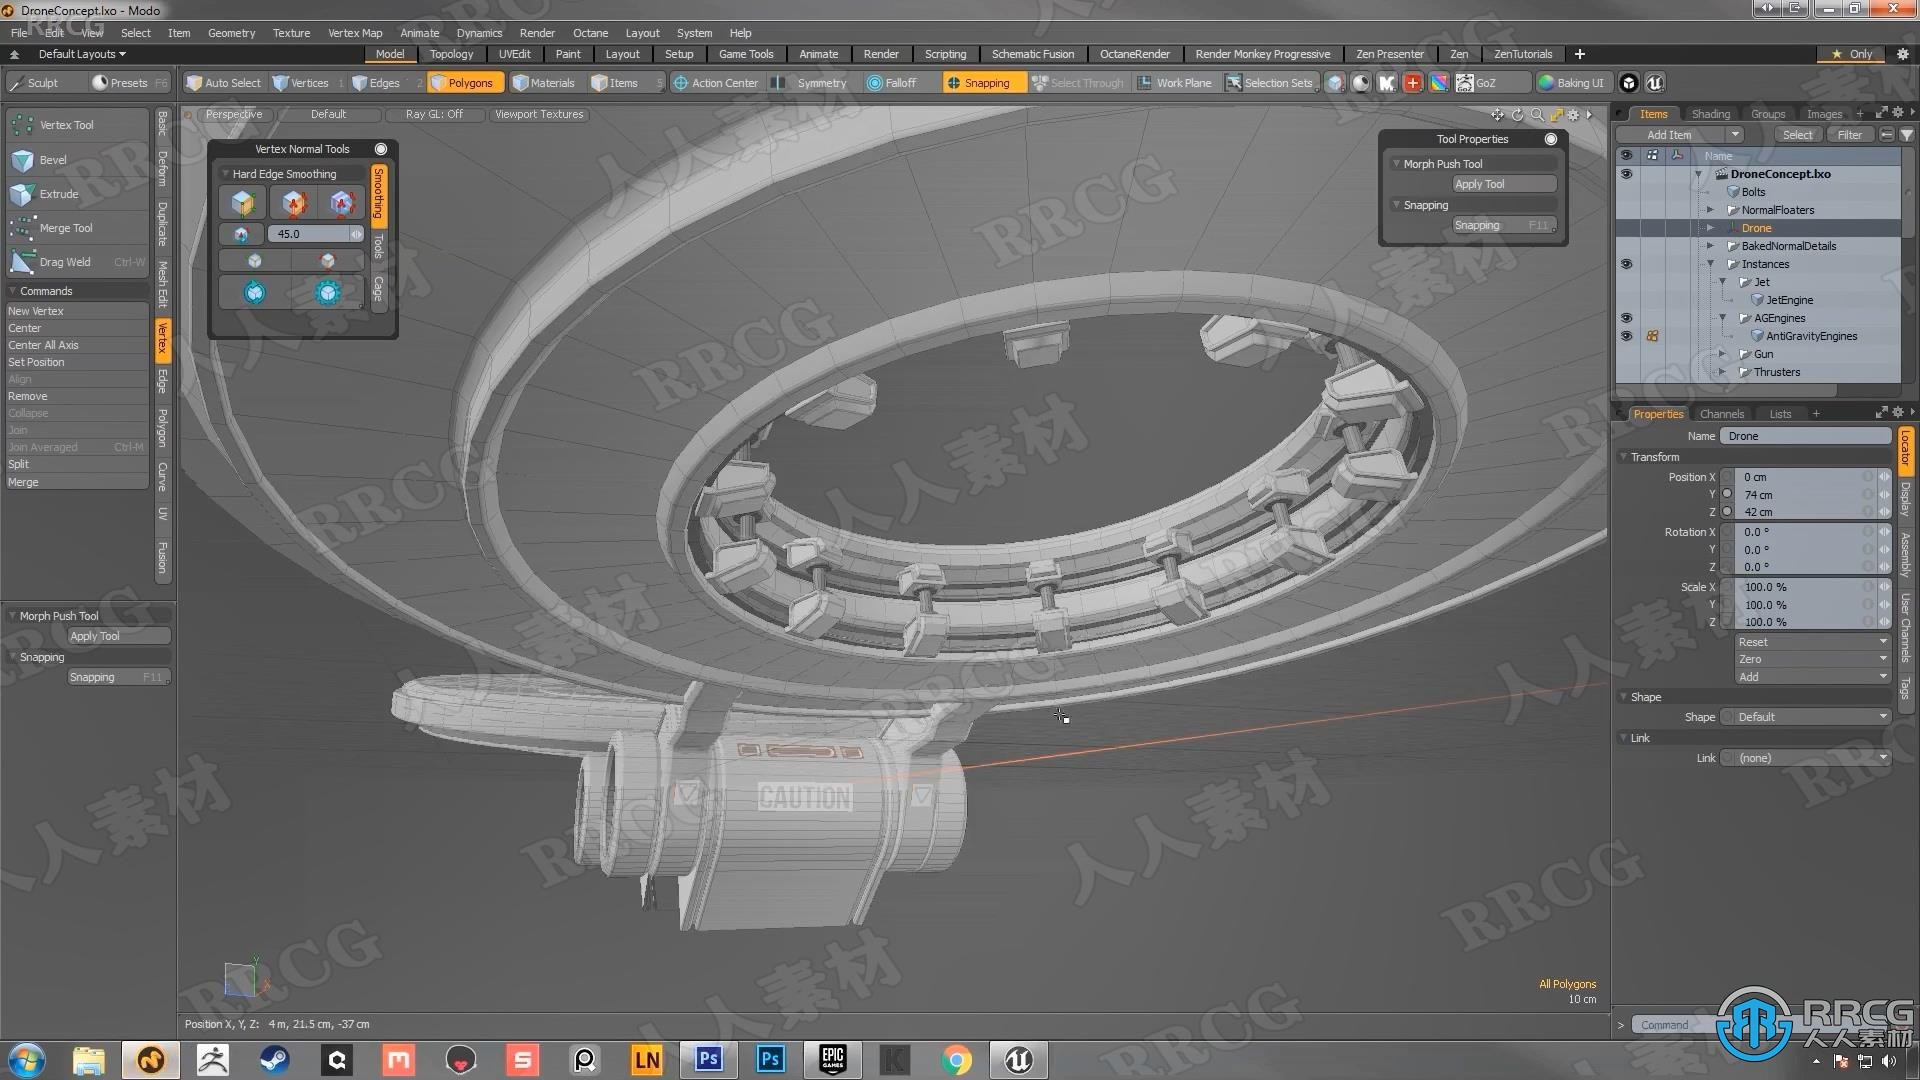Screen dimensions: 1920x1080
Task: Adjust the 45.0 smoothing angle slider handle
Action: pyautogui.click(x=356, y=234)
